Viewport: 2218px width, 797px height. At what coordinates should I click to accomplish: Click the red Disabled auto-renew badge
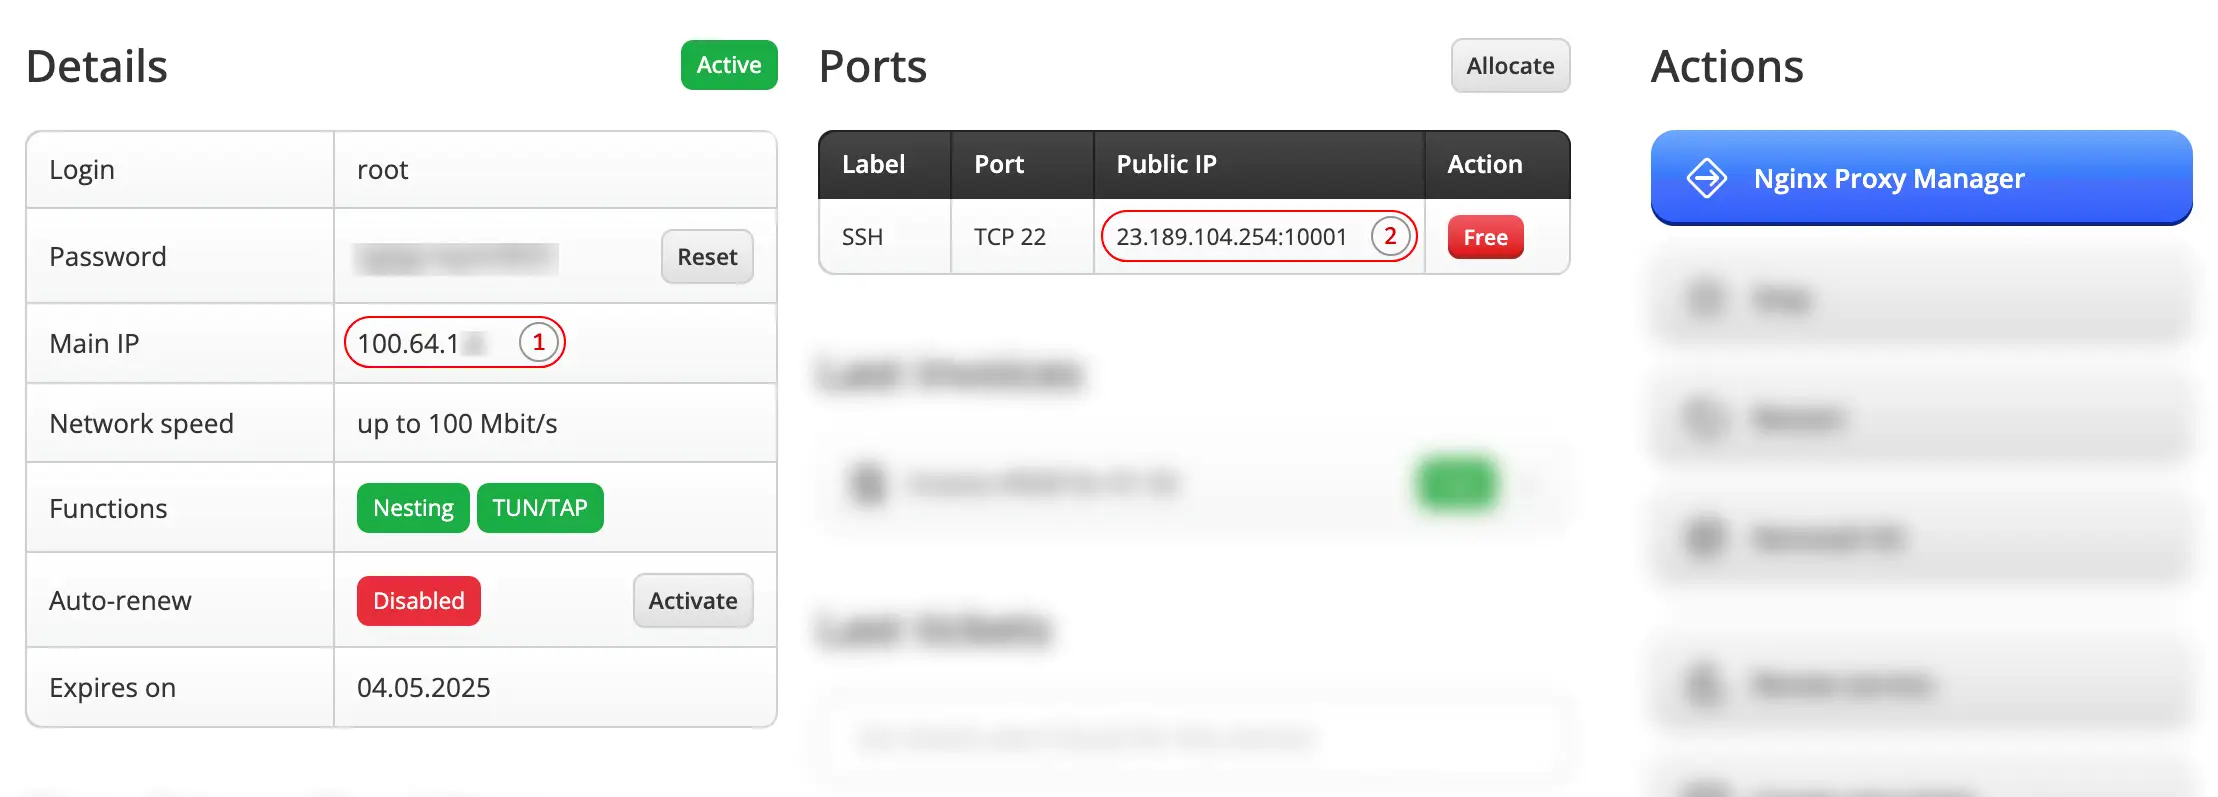click(418, 601)
